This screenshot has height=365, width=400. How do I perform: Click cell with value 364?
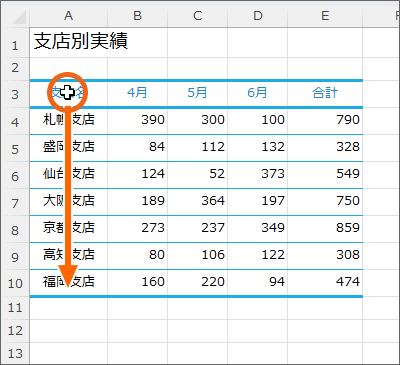[x=198, y=202]
